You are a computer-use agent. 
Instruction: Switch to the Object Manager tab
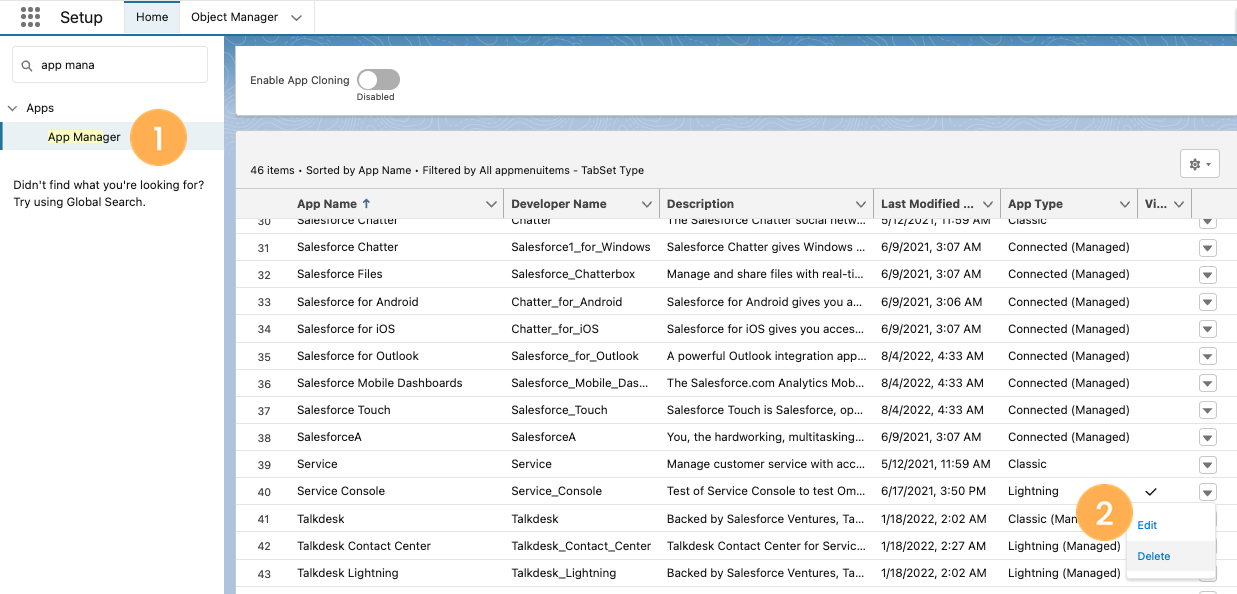[x=233, y=17]
